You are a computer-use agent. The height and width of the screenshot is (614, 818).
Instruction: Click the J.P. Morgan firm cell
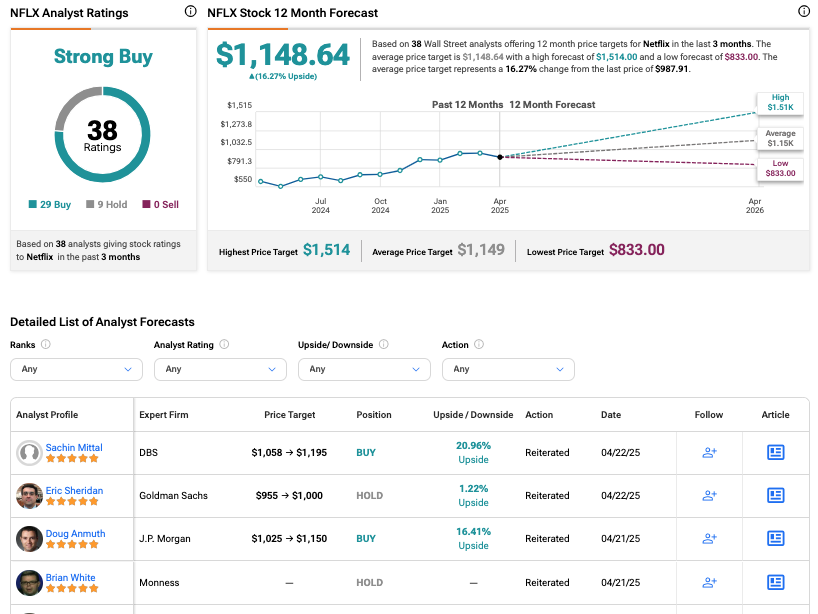tap(165, 539)
